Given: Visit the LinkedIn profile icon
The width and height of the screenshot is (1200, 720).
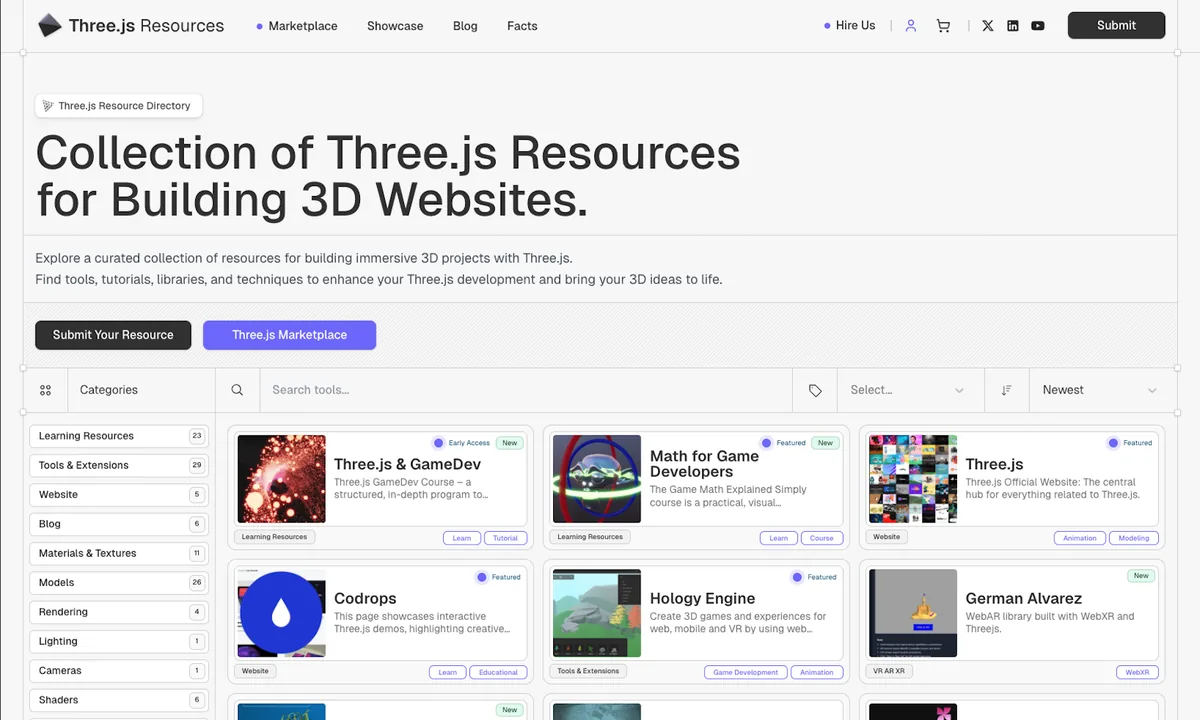Looking at the screenshot, I should pyautogui.click(x=1013, y=26).
